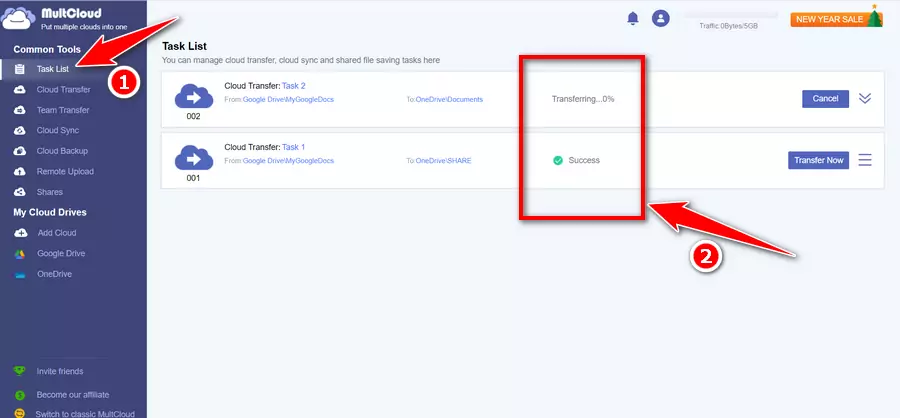Open the user account avatar icon
This screenshot has height=418, width=900.
tap(661, 18)
